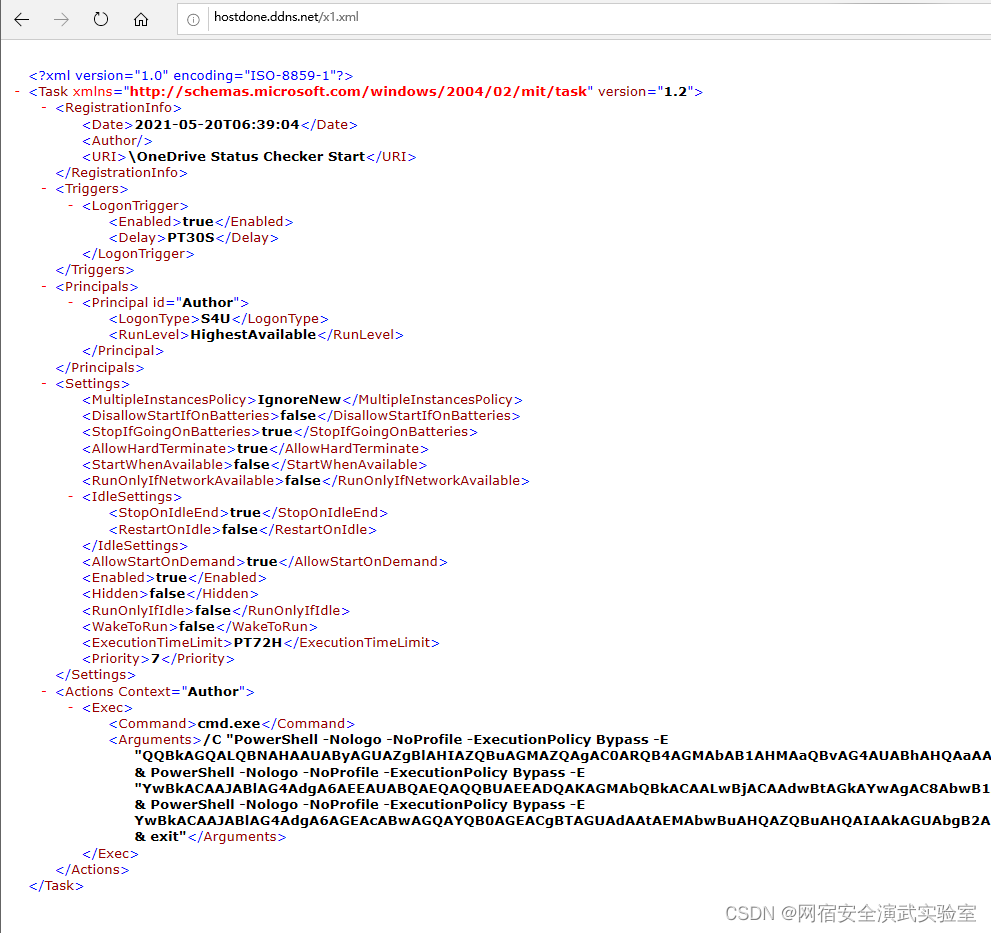This screenshot has height=933, width=991.
Task: Collapse the Task root element
Action: click(17, 92)
